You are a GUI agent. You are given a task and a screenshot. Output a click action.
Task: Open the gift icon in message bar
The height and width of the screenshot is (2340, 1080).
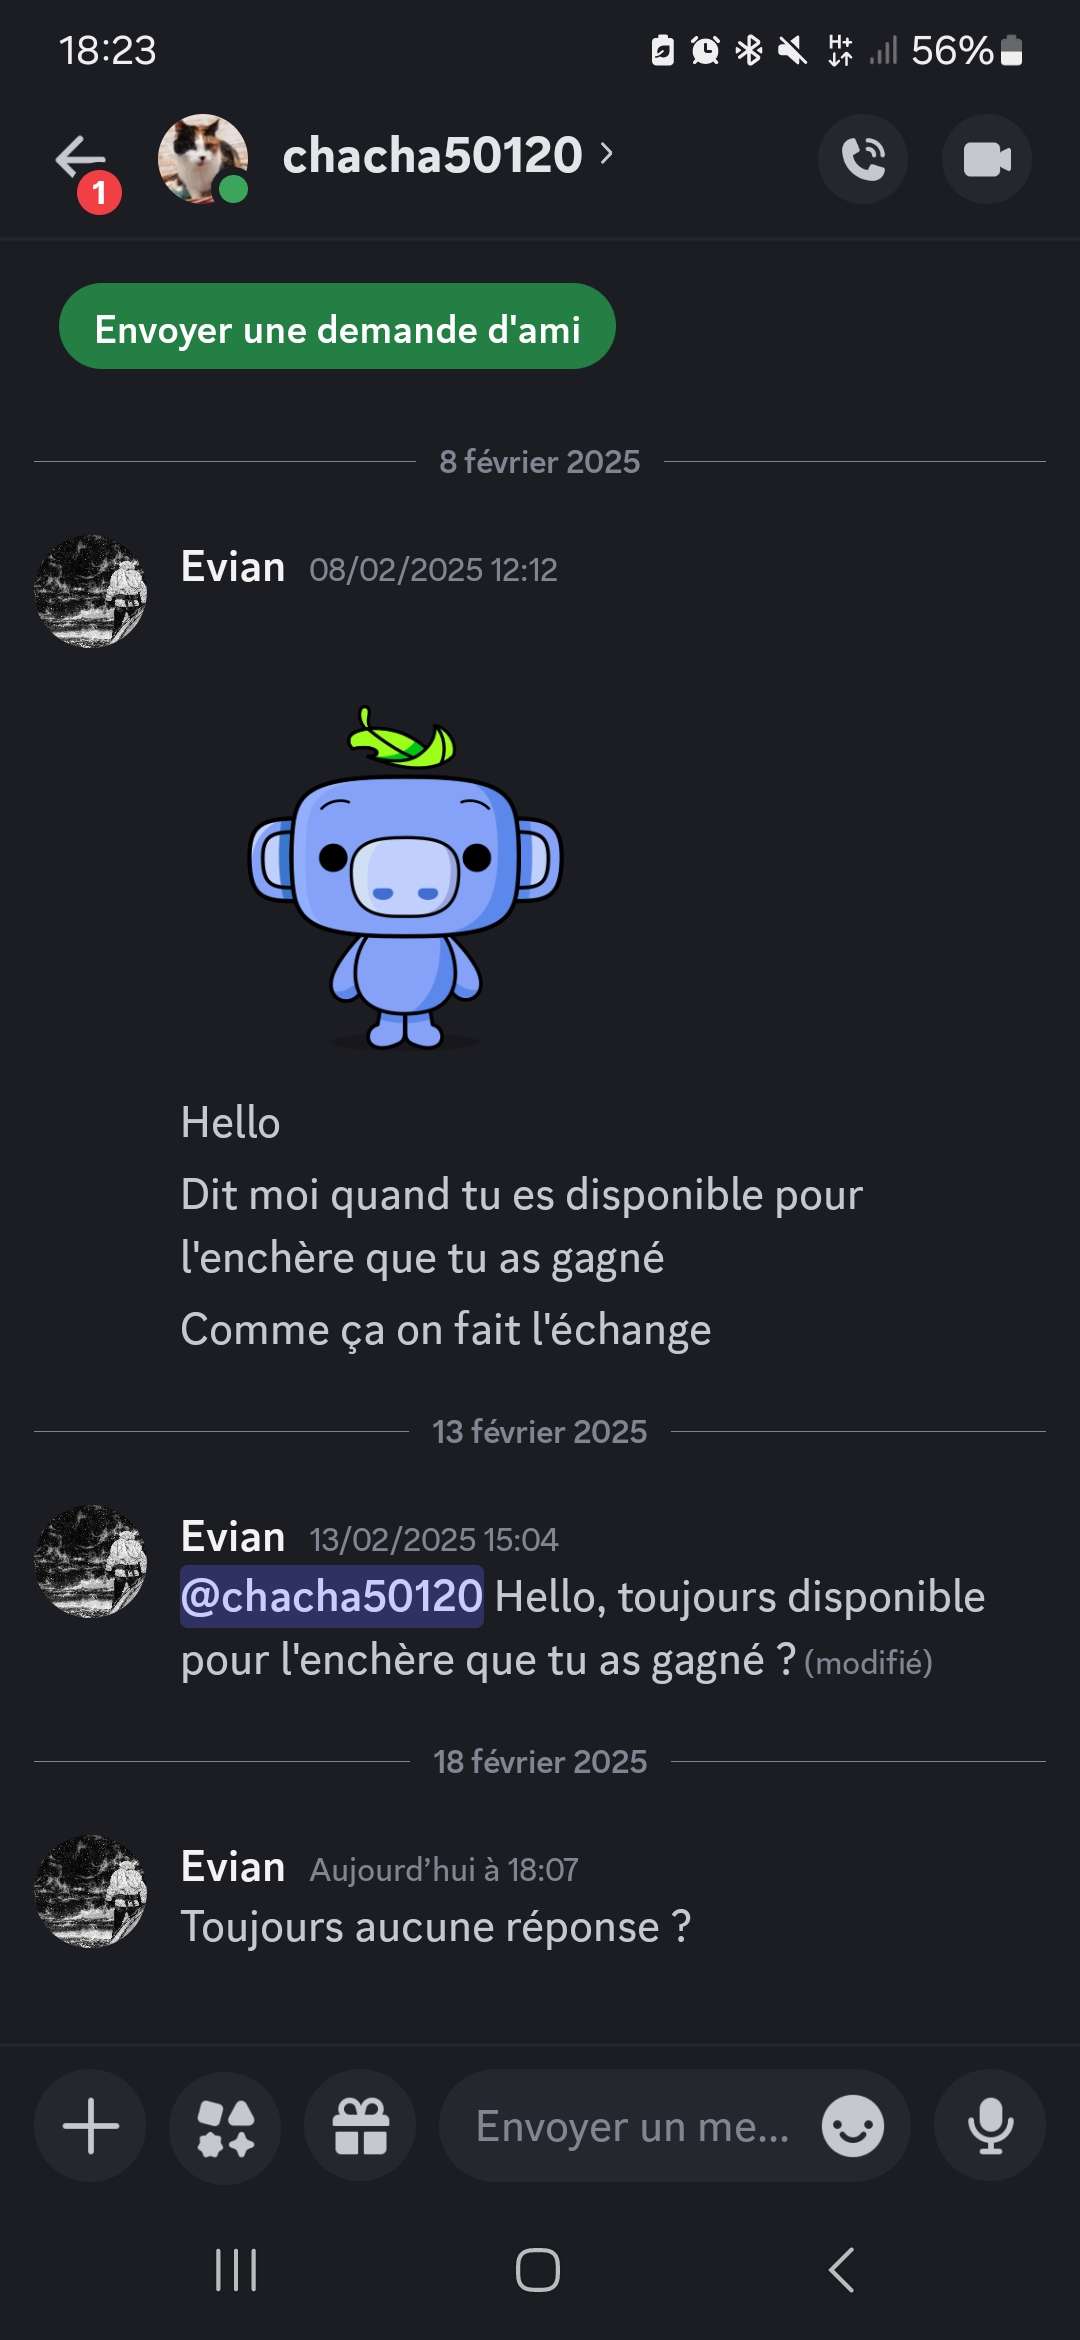click(x=360, y=2126)
